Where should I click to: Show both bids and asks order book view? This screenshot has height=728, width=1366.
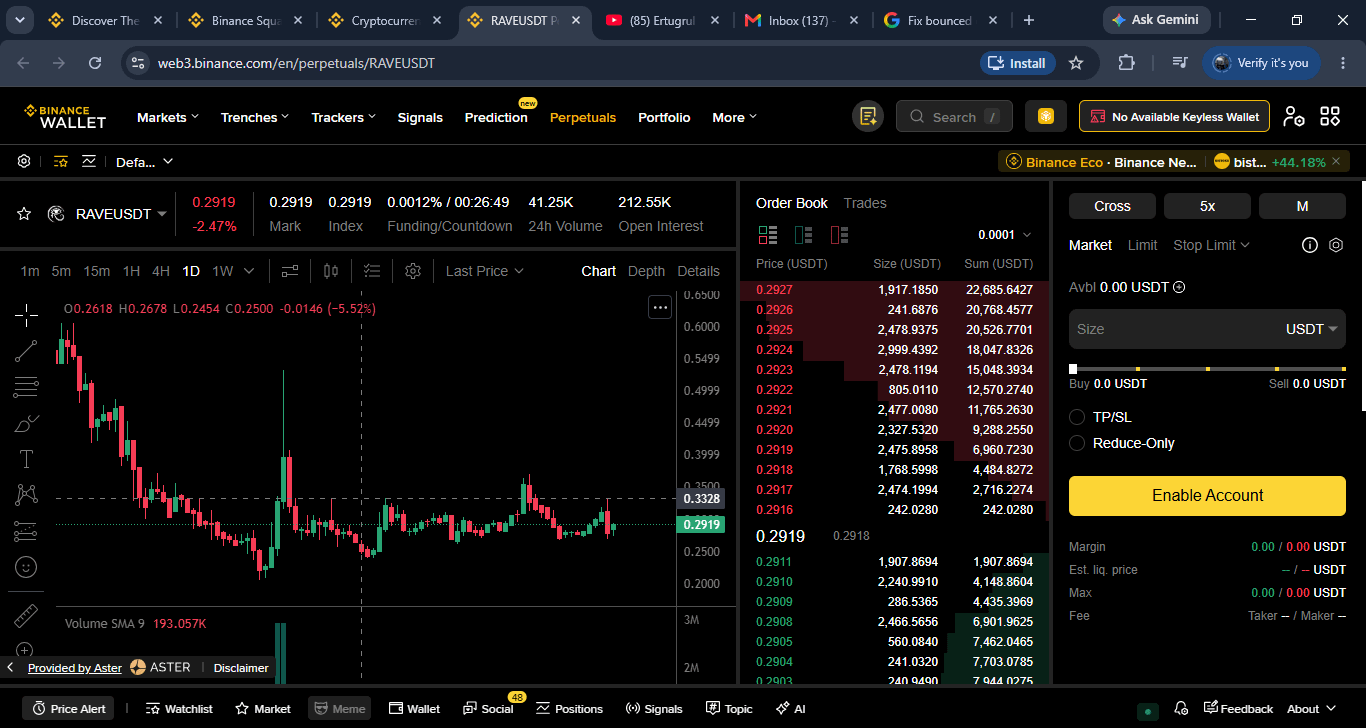(768, 235)
